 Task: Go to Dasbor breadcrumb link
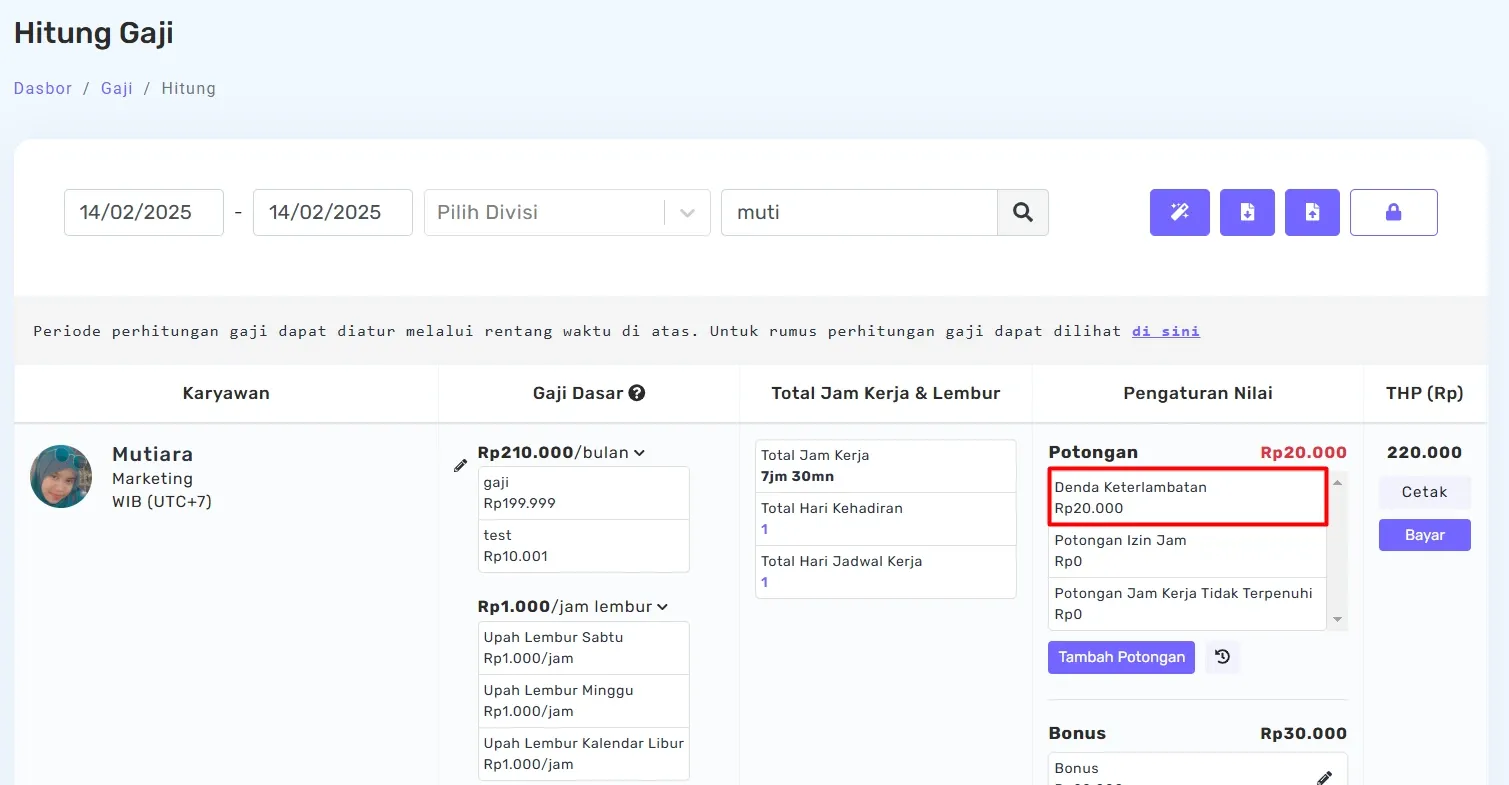pyautogui.click(x=43, y=88)
